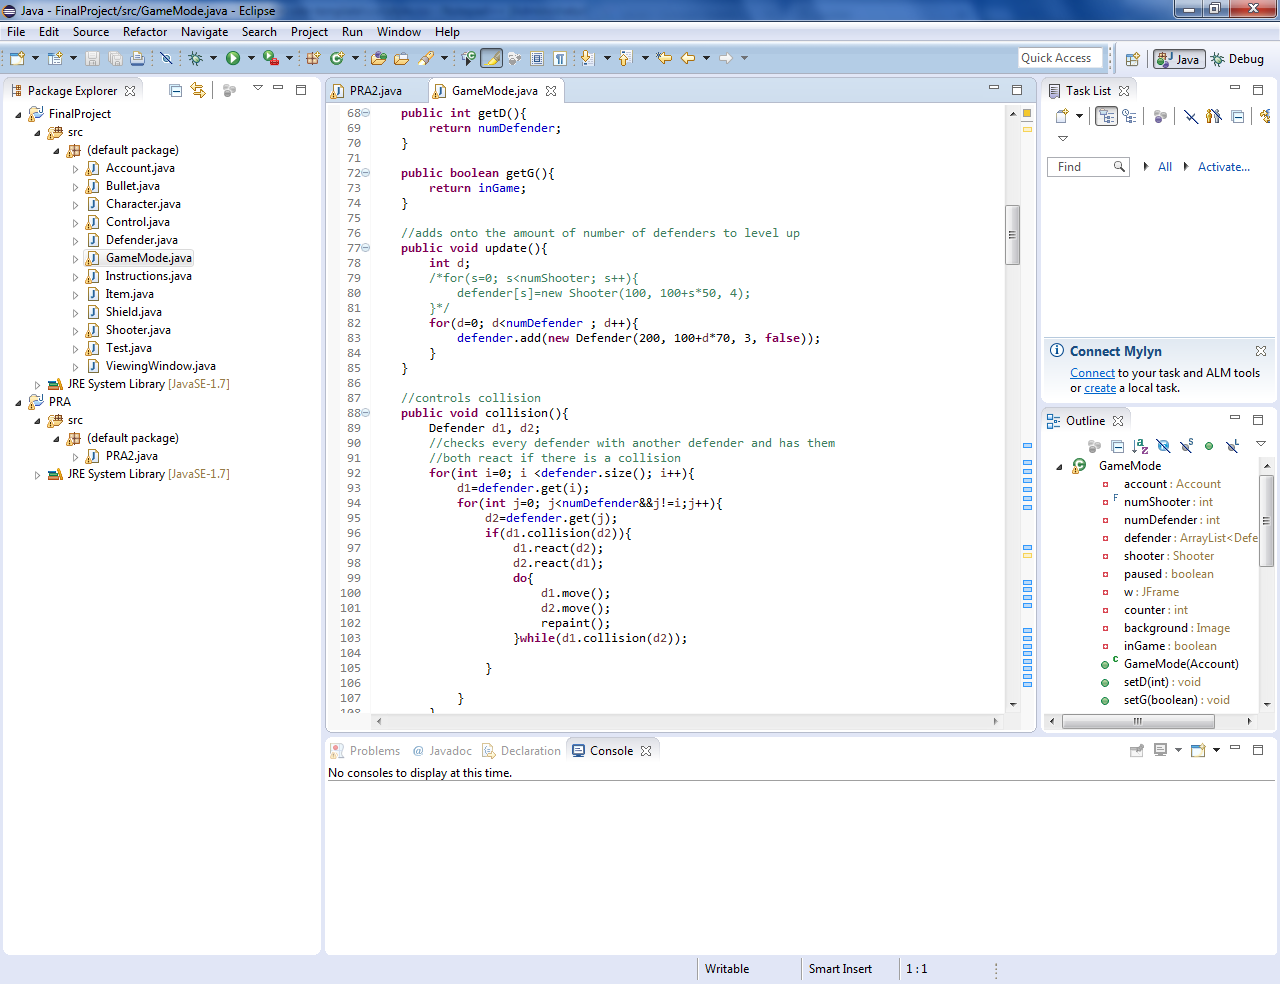1280x984 pixels.
Task: Click the Print icon in the toolbar
Action: [137, 59]
